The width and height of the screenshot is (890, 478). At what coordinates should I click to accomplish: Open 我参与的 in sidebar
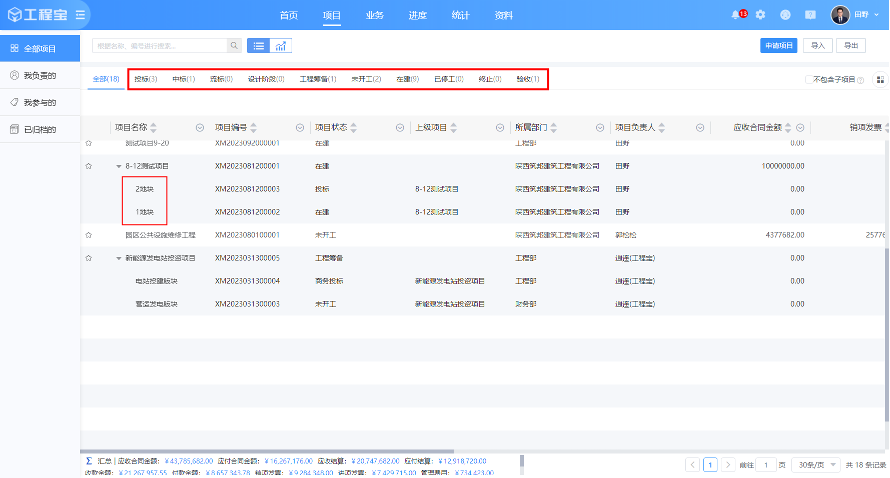point(40,102)
